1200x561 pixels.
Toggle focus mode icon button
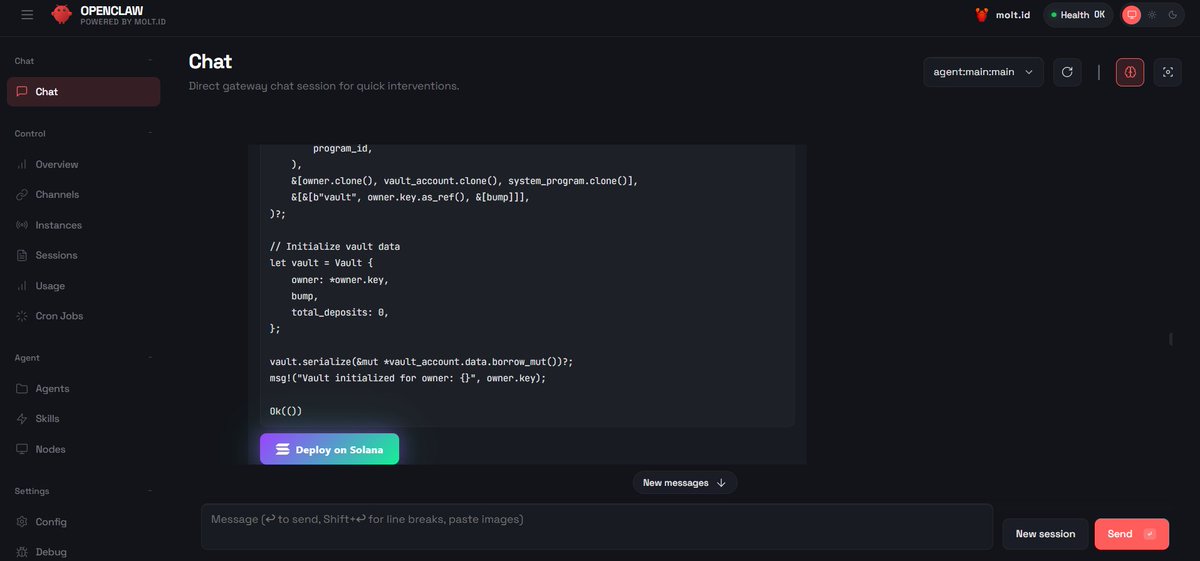(1167, 72)
